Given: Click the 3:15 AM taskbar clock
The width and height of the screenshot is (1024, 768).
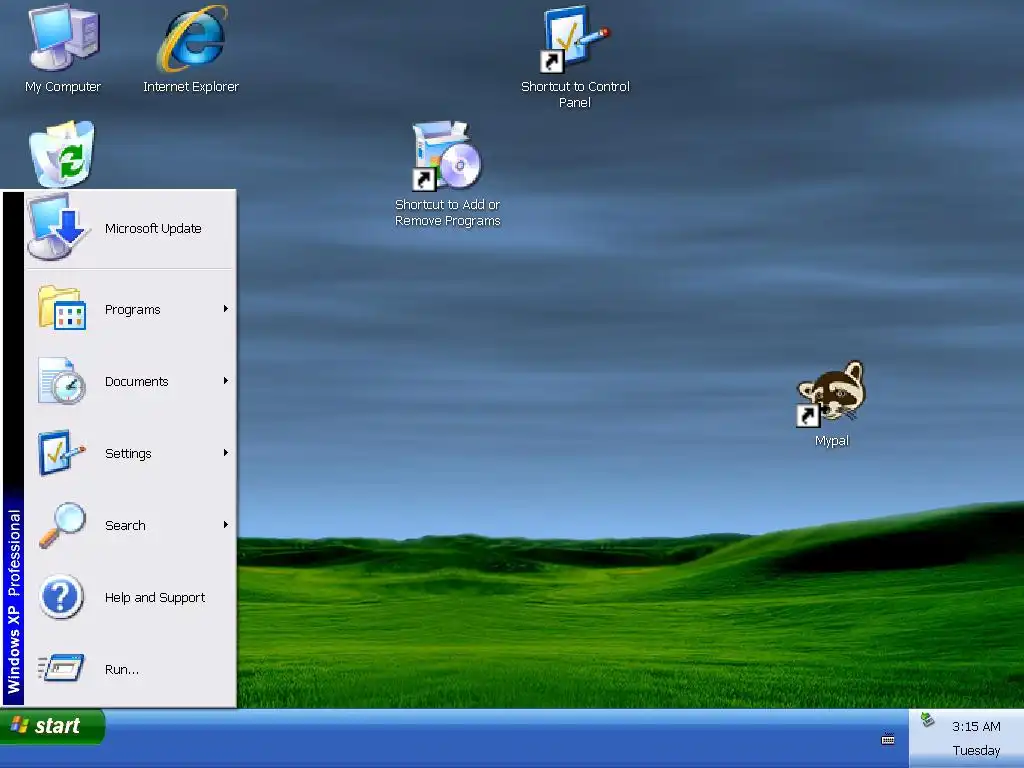Looking at the screenshot, I should click(976, 726).
